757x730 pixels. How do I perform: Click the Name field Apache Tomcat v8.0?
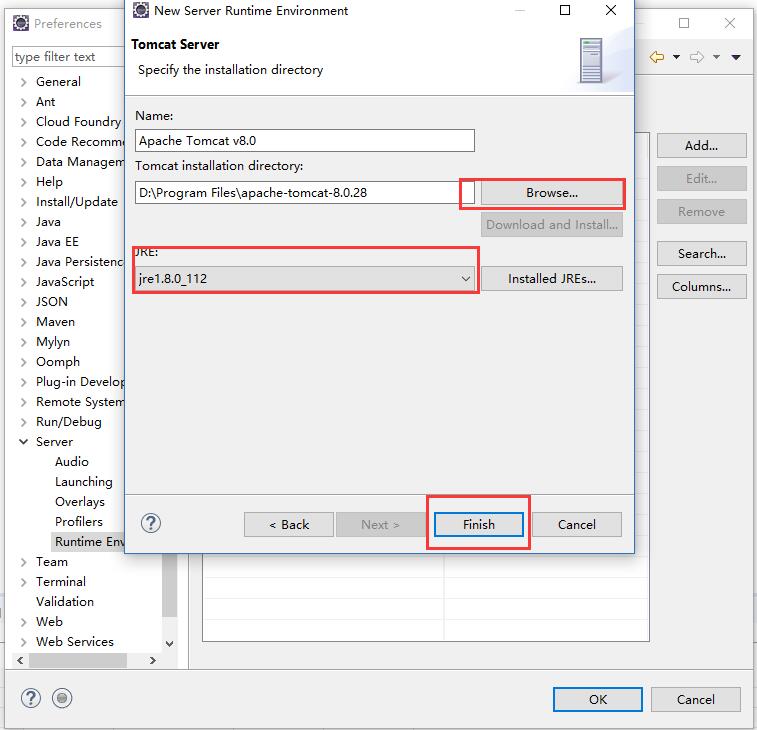(x=305, y=140)
